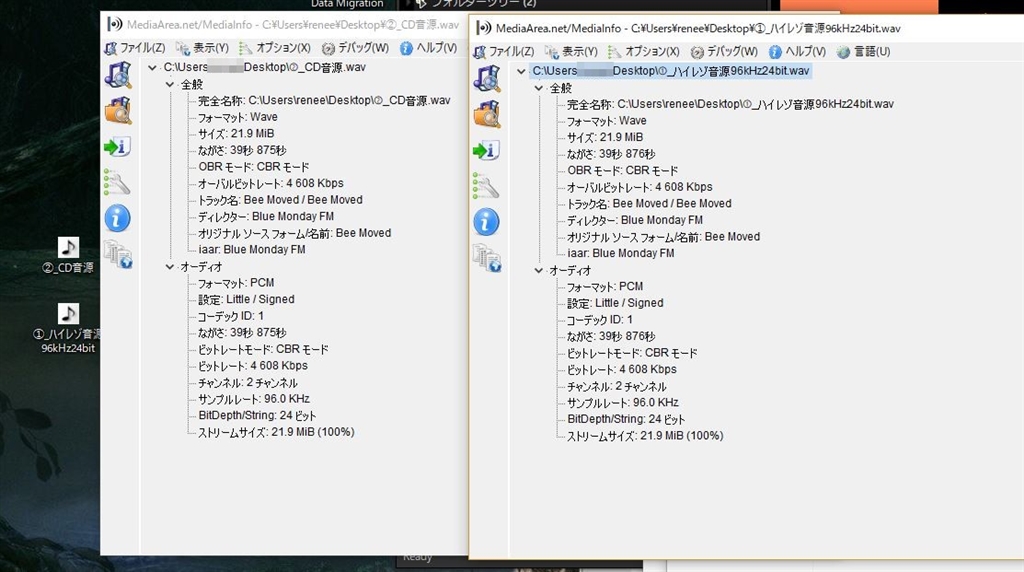This screenshot has height=572, width=1024.
Task: Click the web pages icon in the right MediaInfo sidebar
Action: [x=487, y=258]
